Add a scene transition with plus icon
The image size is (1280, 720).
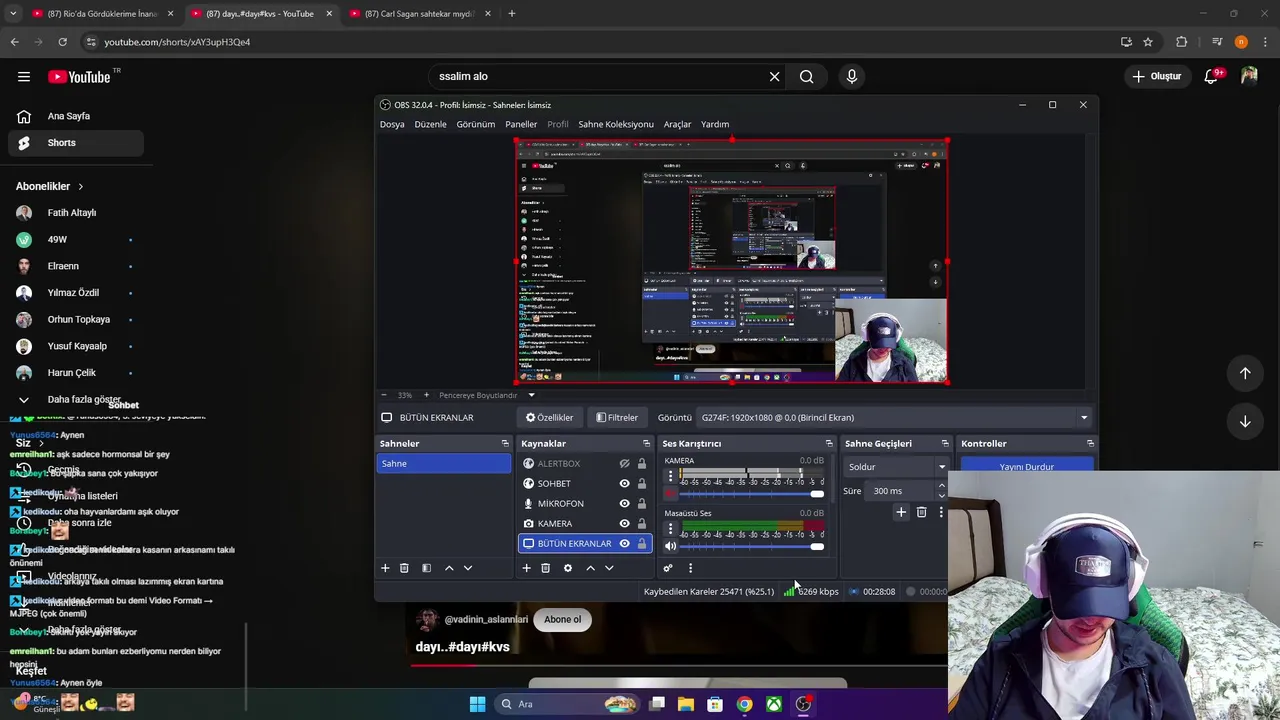tap(901, 512)
